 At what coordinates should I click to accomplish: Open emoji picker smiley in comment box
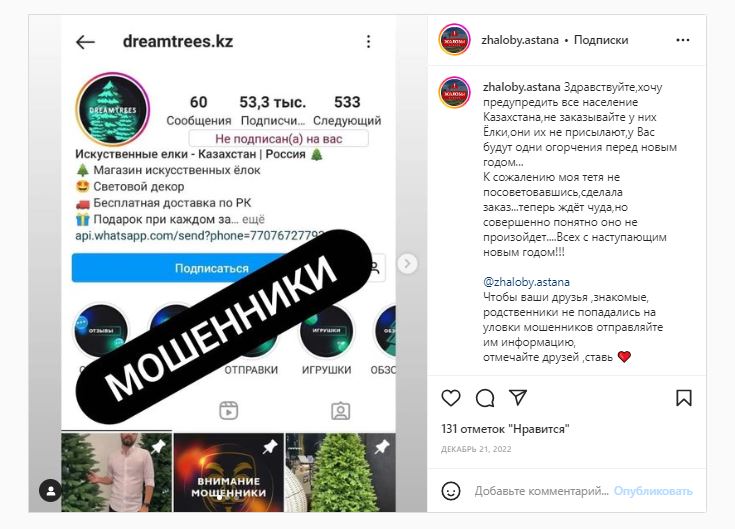click(451, 491)
